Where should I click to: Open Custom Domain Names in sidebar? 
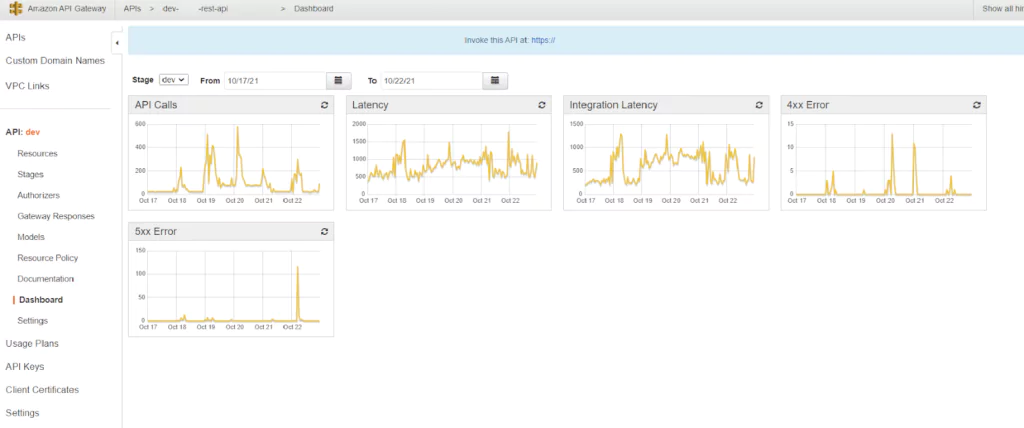[55, 61]
